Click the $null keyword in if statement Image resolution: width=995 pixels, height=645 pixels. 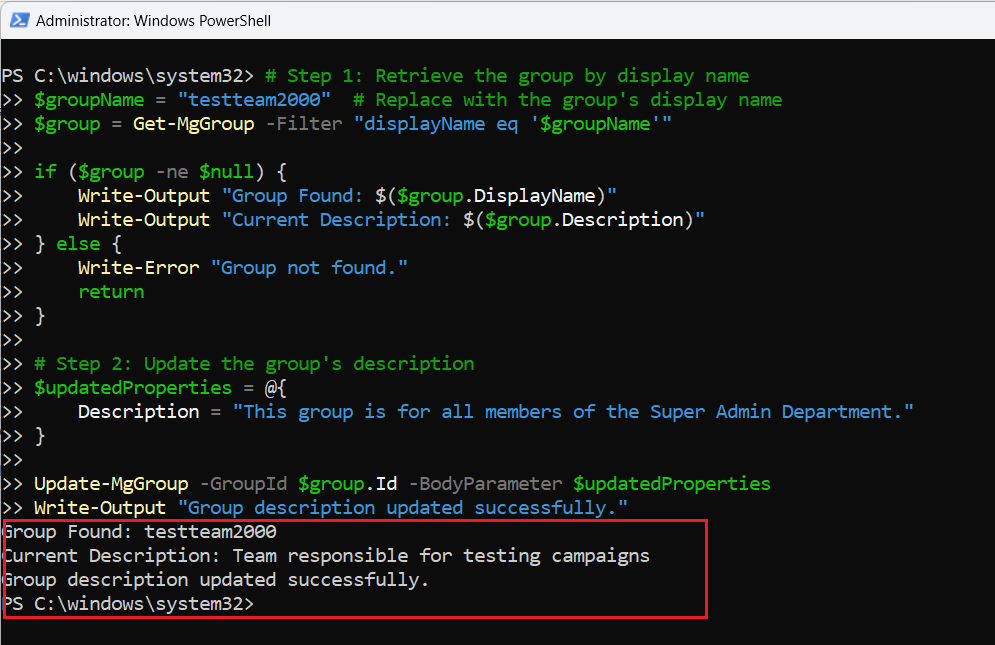(227, 172)
